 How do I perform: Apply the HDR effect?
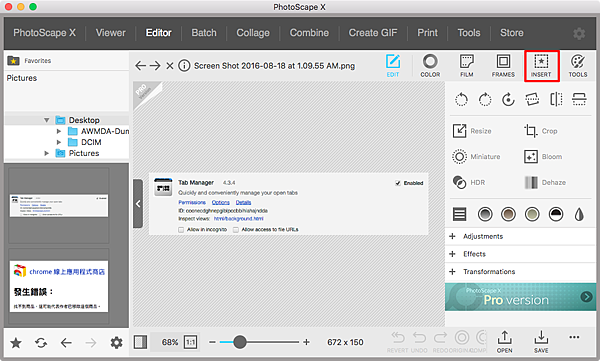click(x=469, y=182)
